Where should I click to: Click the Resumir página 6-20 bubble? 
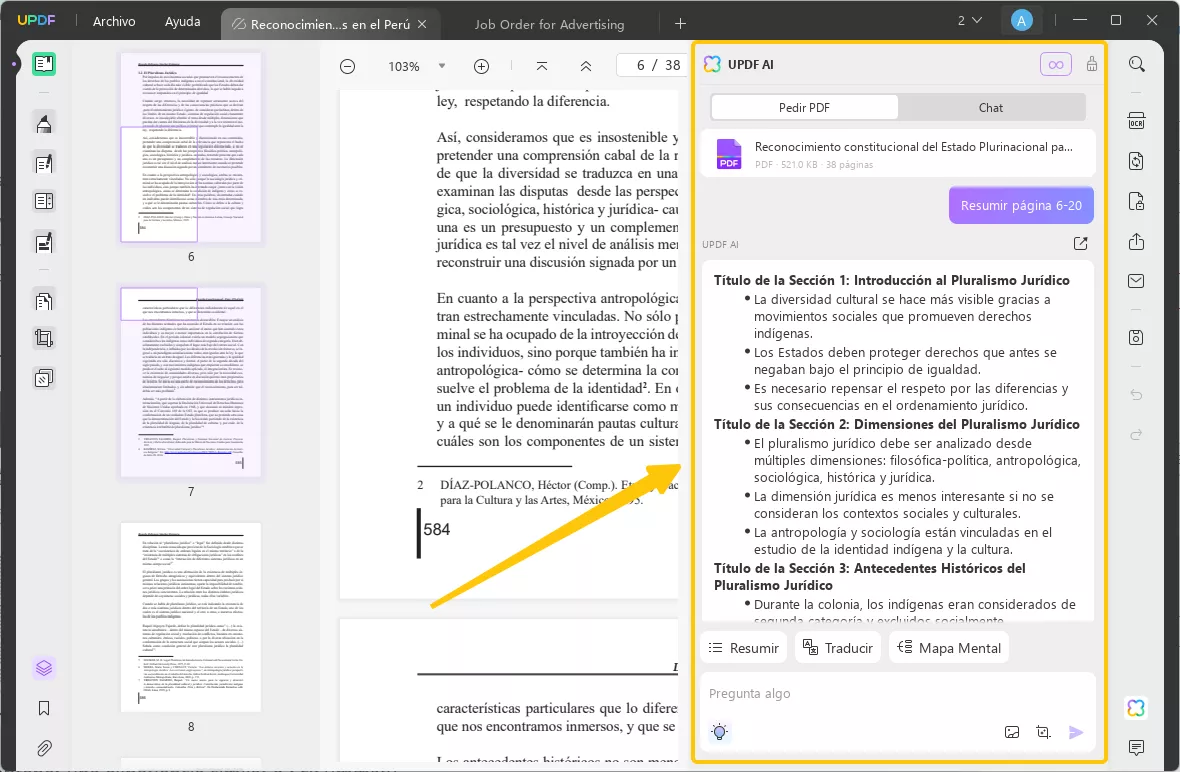(x=1021, y=205)
